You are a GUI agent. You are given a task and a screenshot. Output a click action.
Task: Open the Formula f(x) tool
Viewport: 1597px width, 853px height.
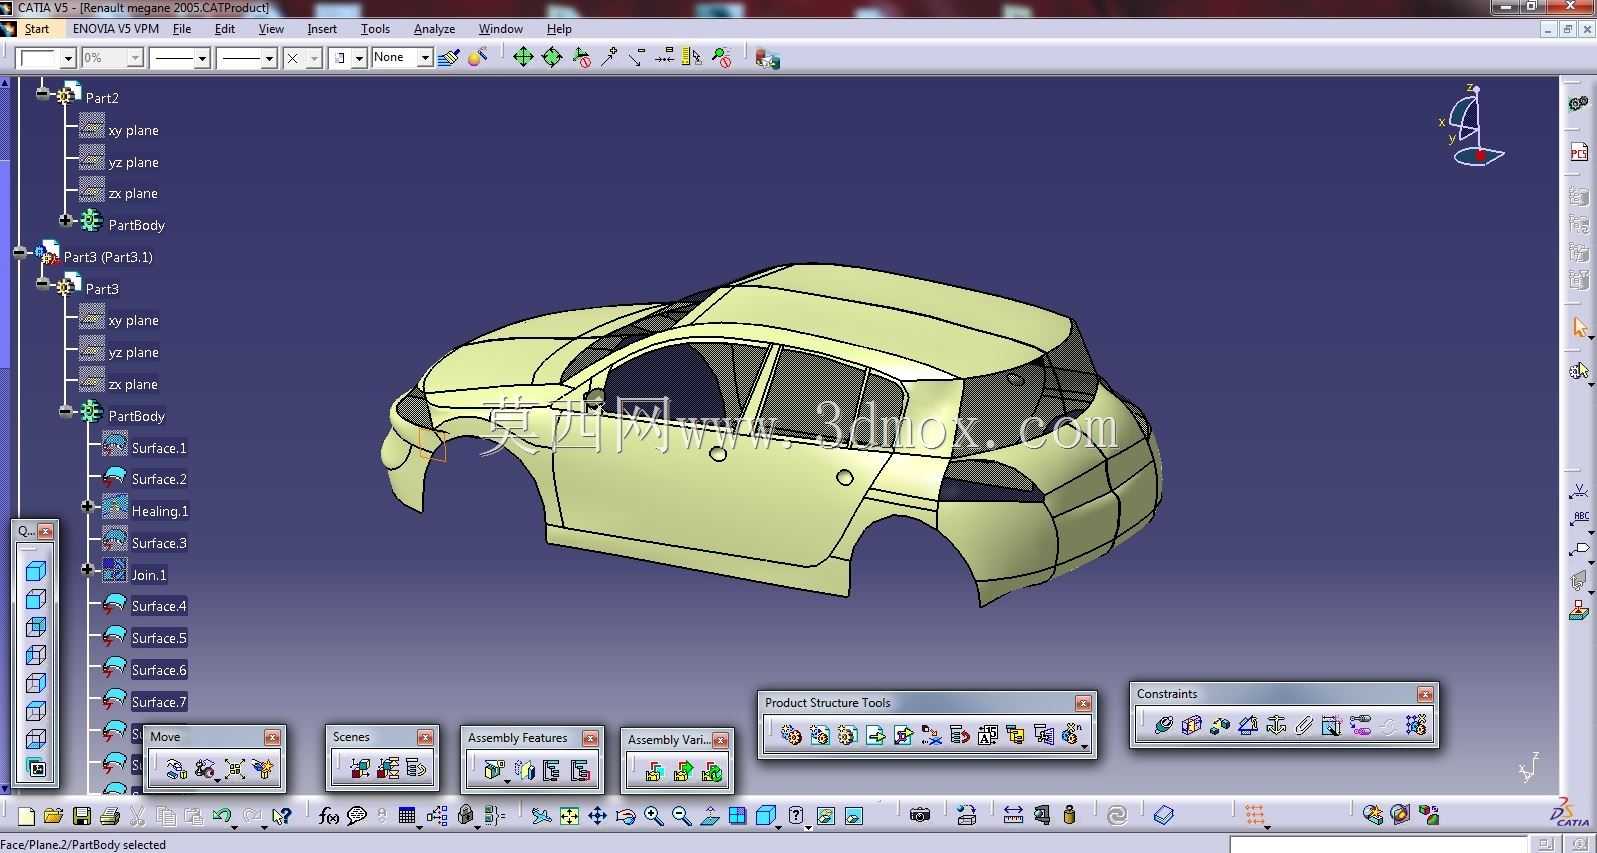[329, 816]
